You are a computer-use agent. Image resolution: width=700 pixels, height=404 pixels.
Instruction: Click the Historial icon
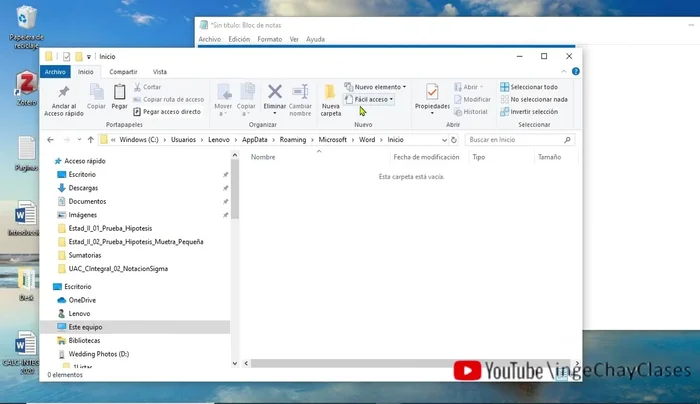click(x=458, y=112)
